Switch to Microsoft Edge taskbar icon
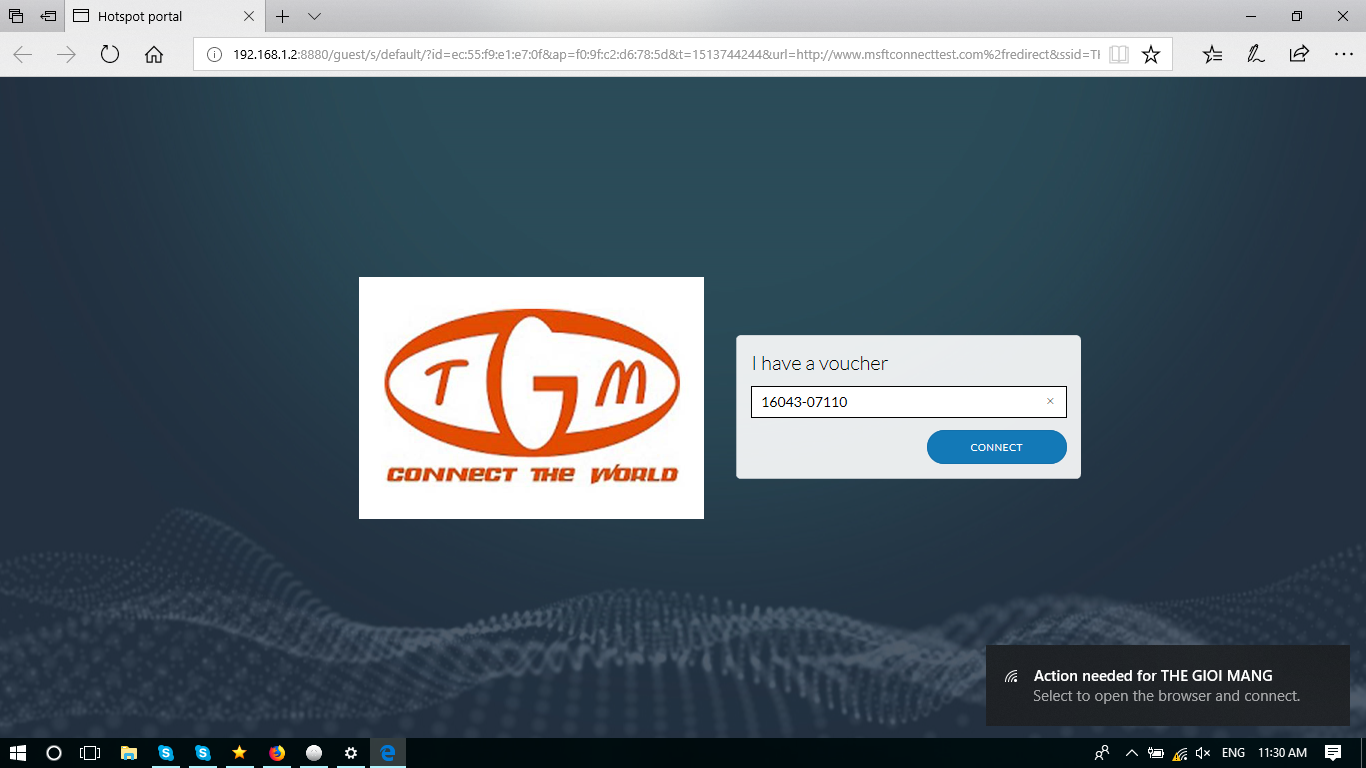 (x=388, y=753)
